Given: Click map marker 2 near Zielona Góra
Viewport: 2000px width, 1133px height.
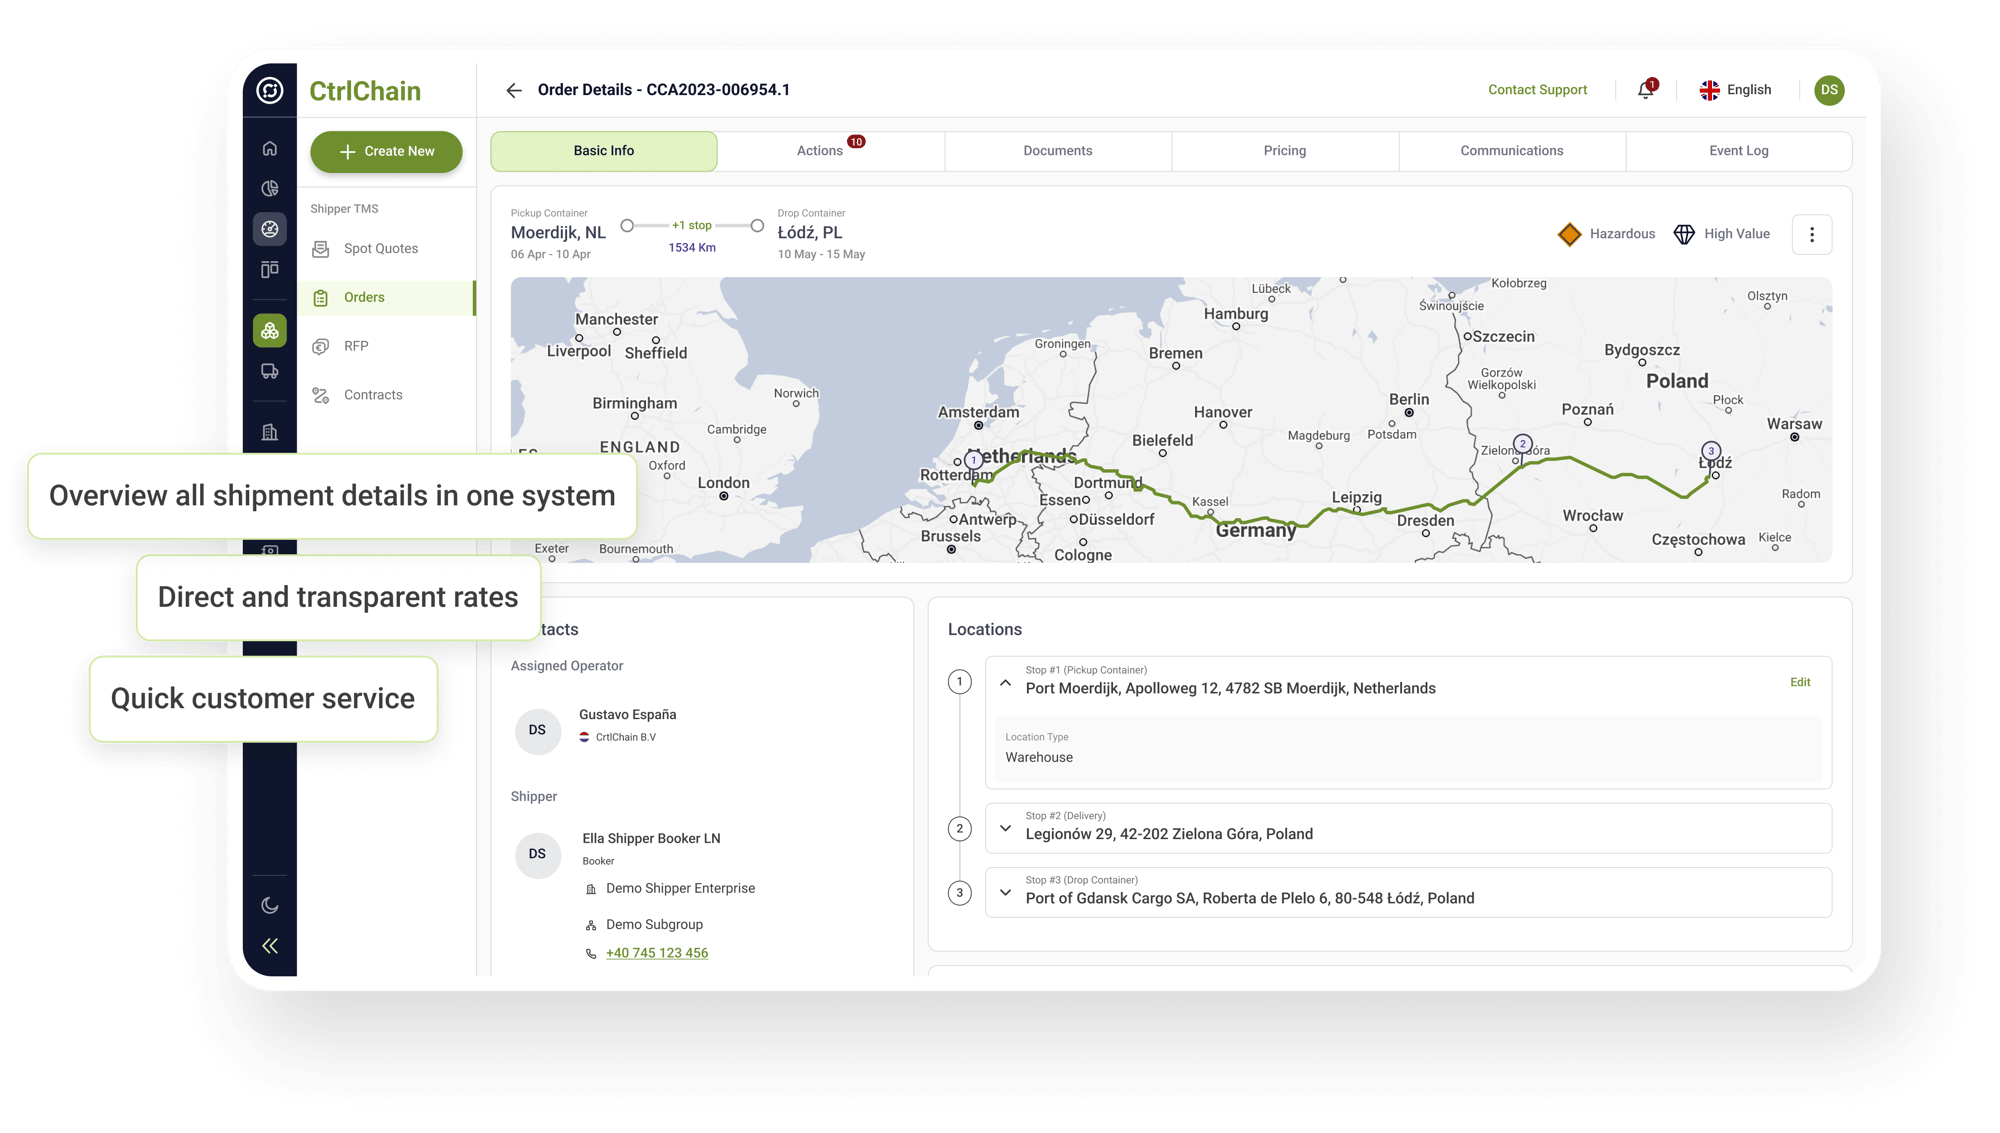Looking at the screenshot, I should click(1522, 444).
